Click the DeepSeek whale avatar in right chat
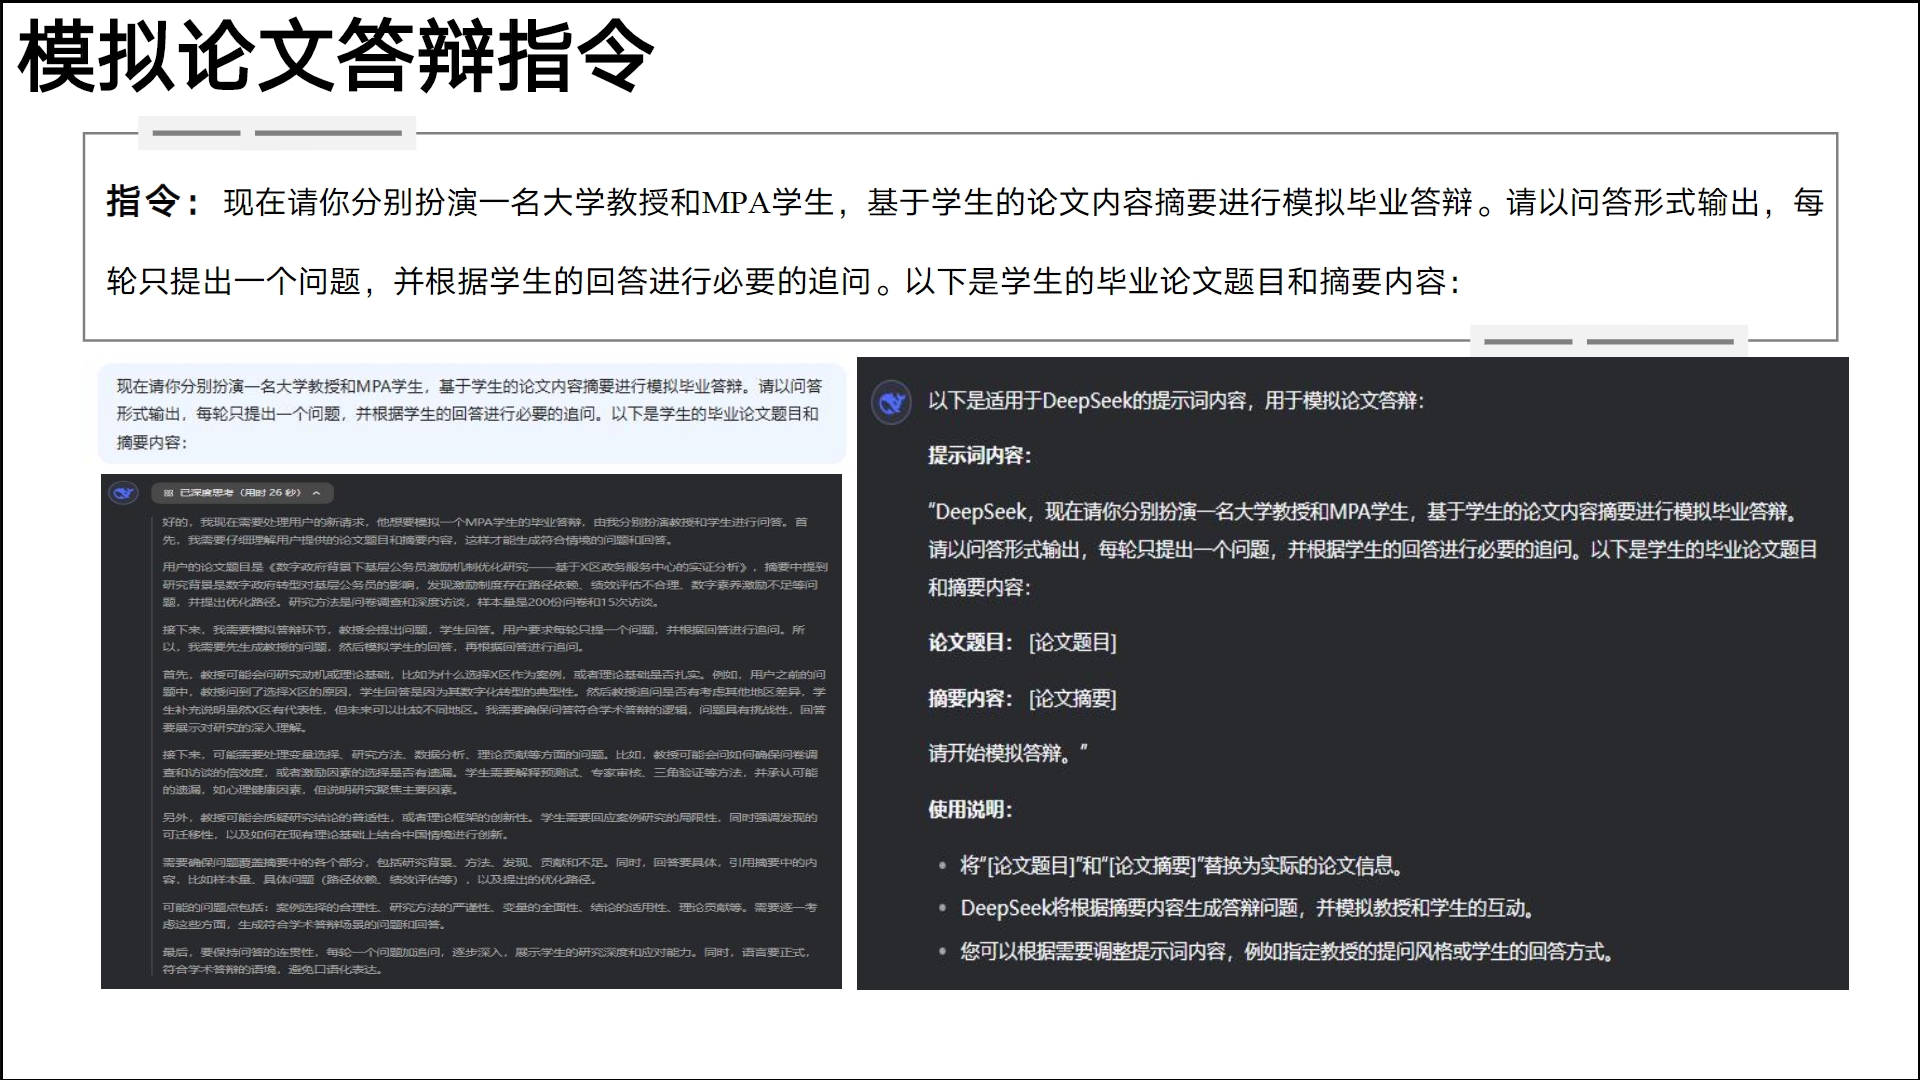Image resolution: width=1920 pixels, height=1080 pixels. 891,402
